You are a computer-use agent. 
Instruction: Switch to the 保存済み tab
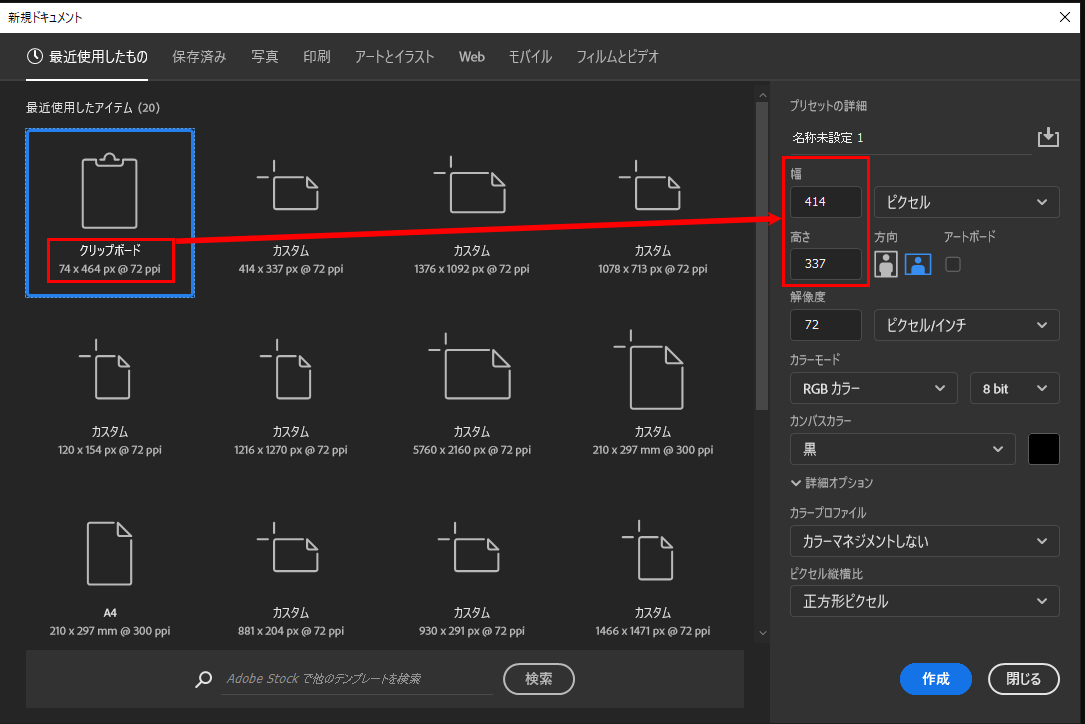pyautogui.click(x=199, y=57)
